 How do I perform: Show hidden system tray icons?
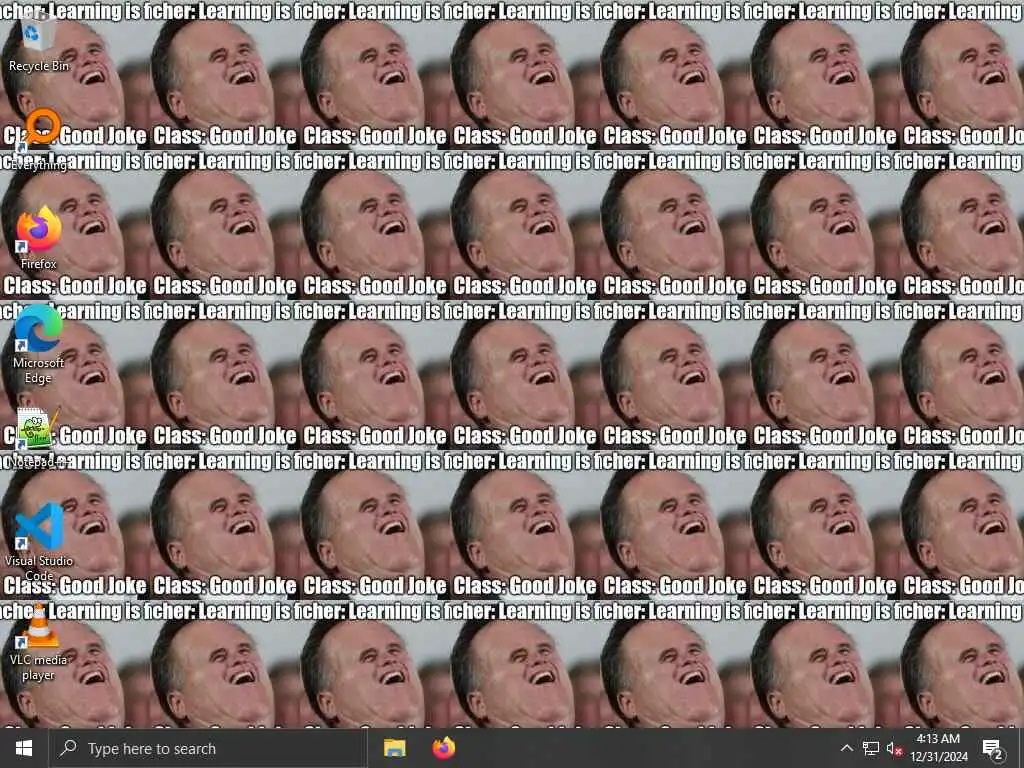[x=846, y=748]
